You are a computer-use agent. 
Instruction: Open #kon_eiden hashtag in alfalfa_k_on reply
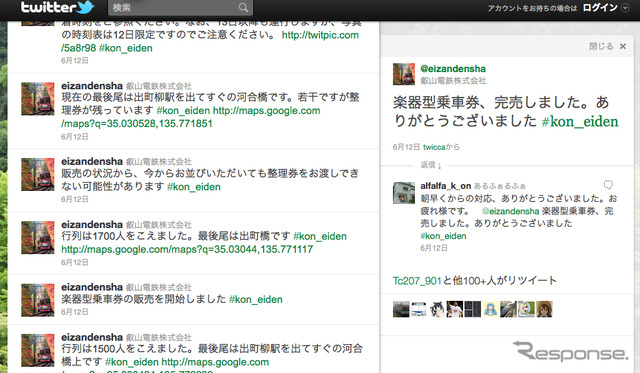(x=443, y=236)
